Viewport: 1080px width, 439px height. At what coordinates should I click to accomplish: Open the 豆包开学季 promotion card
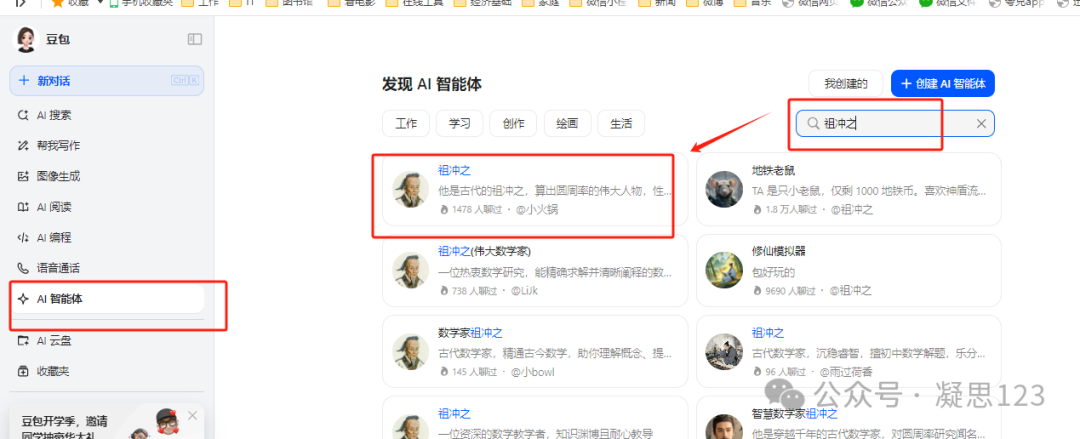click(107, 422)
